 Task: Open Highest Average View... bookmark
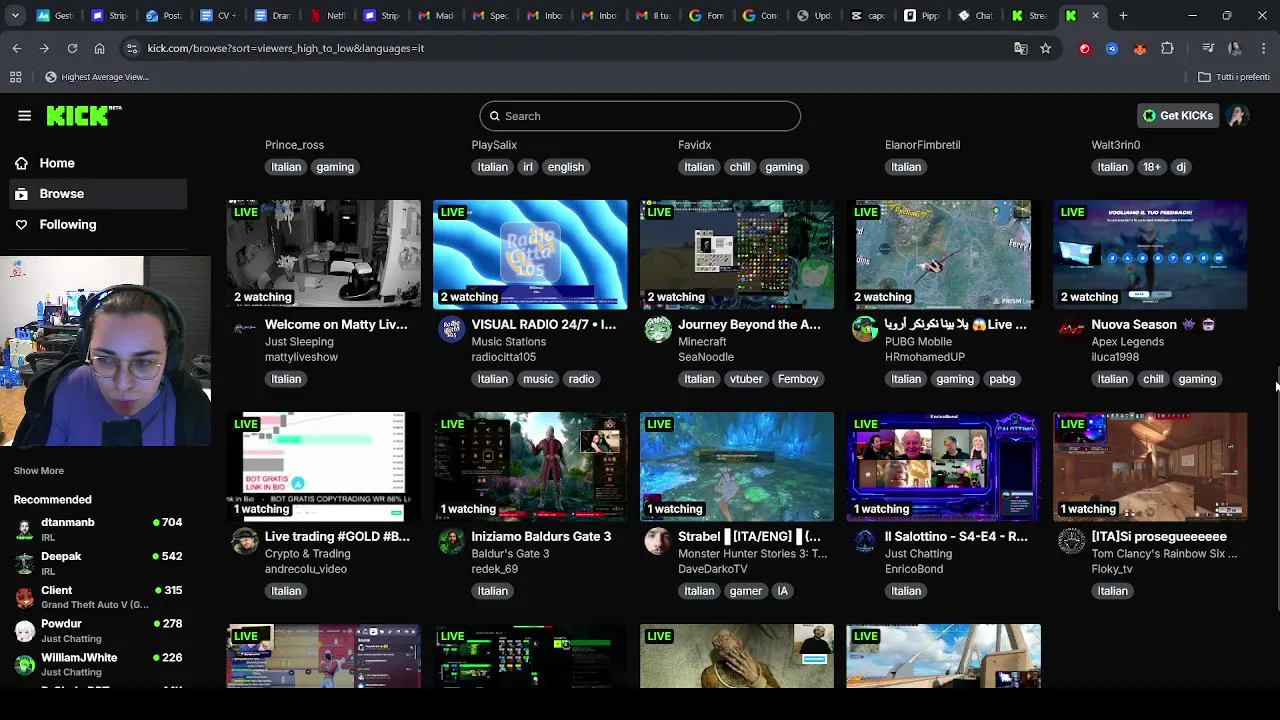(97, 77)
